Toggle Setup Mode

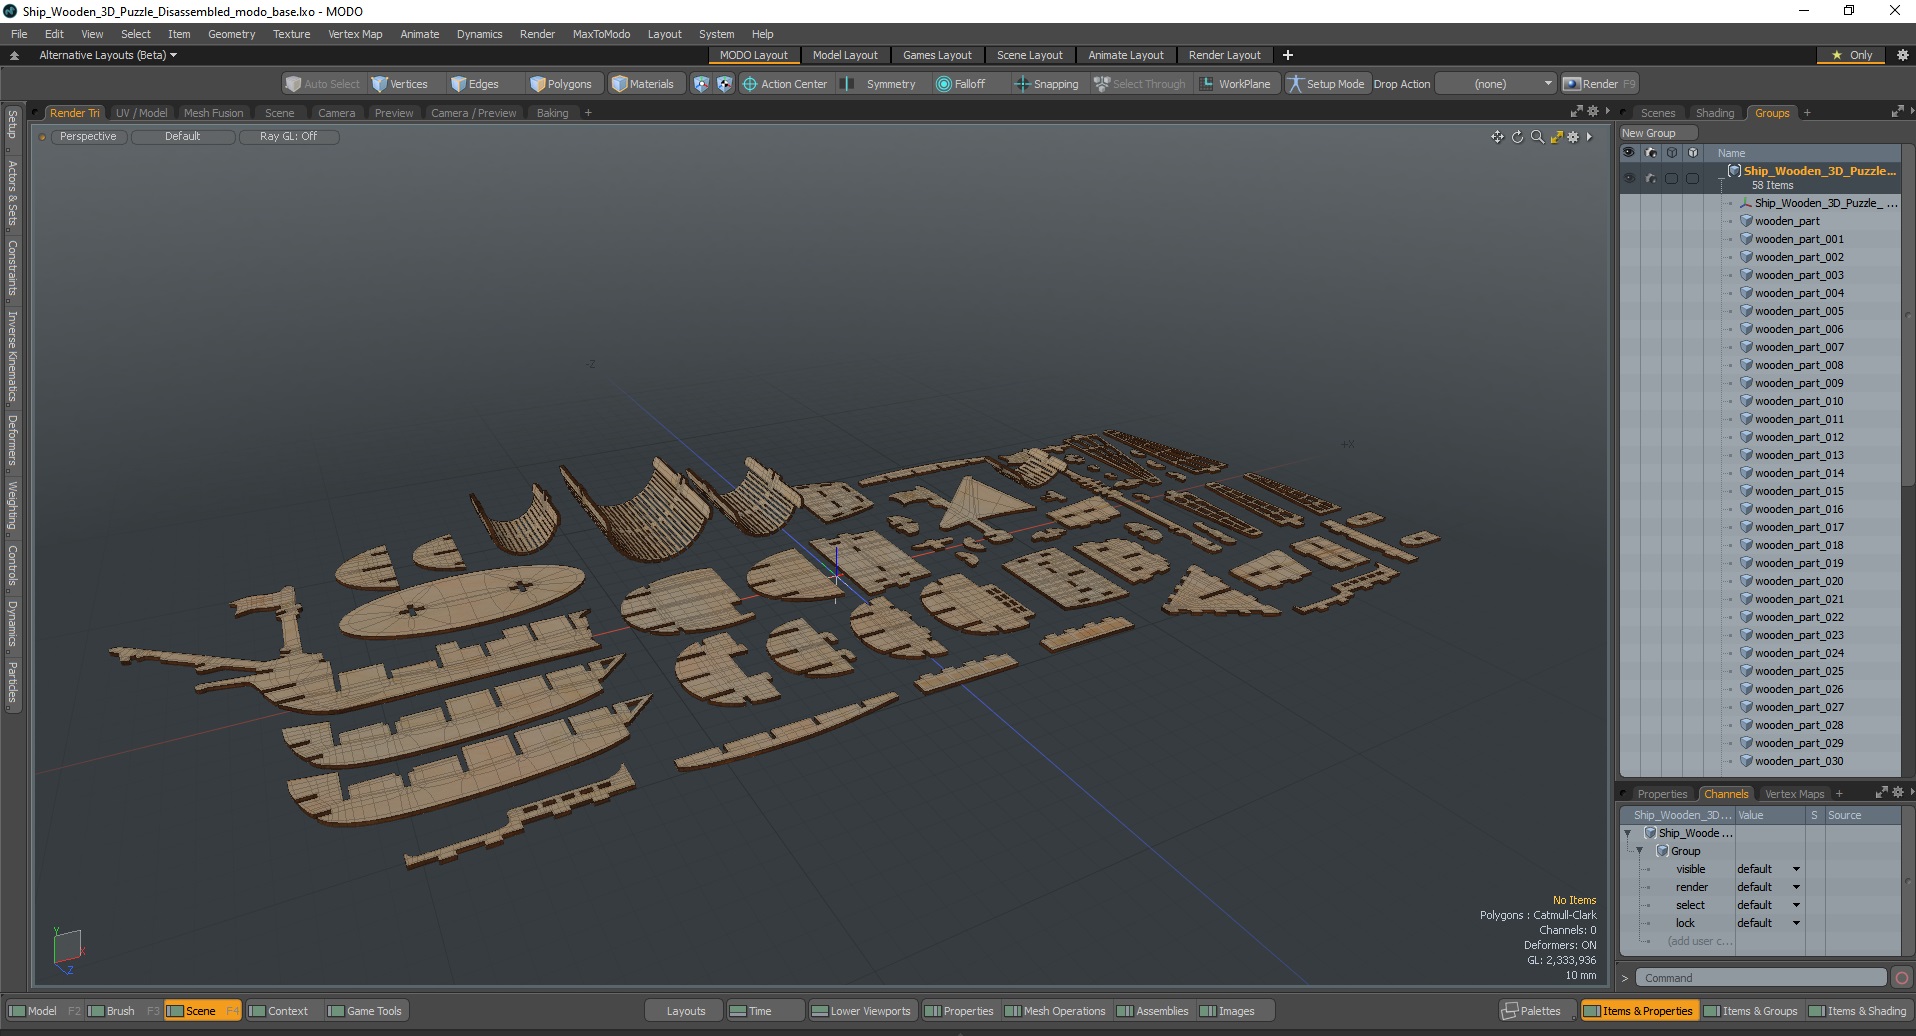tap(1326, 84)
